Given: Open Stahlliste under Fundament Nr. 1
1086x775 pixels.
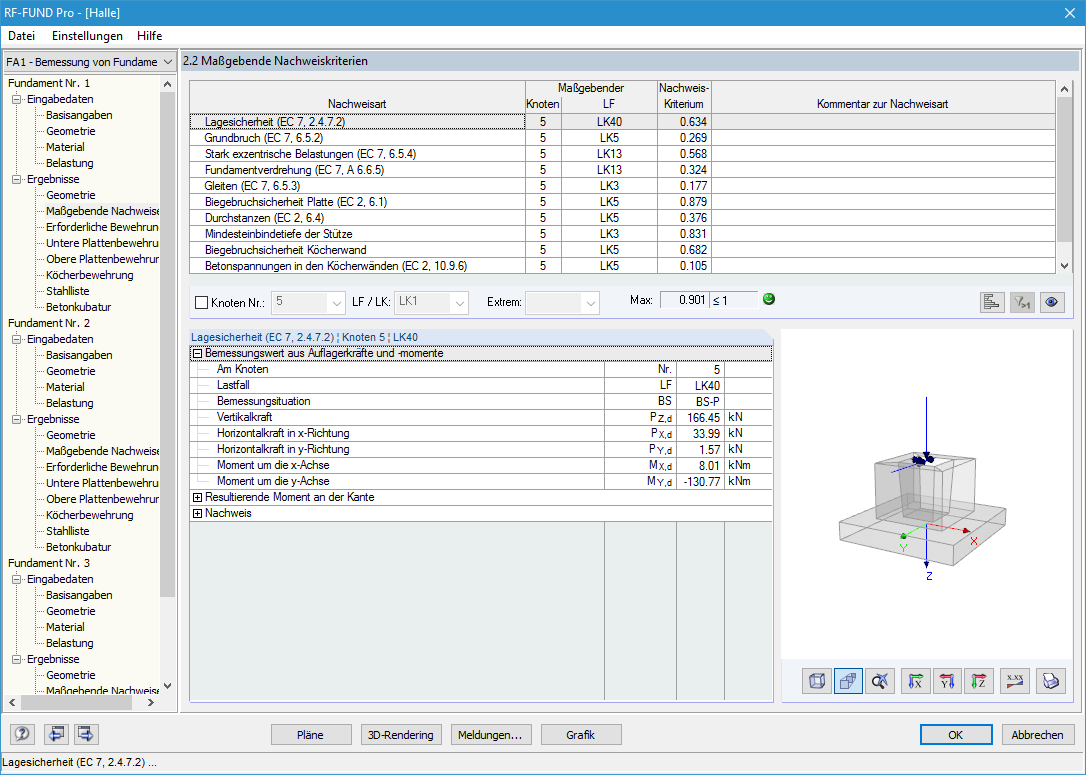Looking at the screenshot, I should click(67, 291).
